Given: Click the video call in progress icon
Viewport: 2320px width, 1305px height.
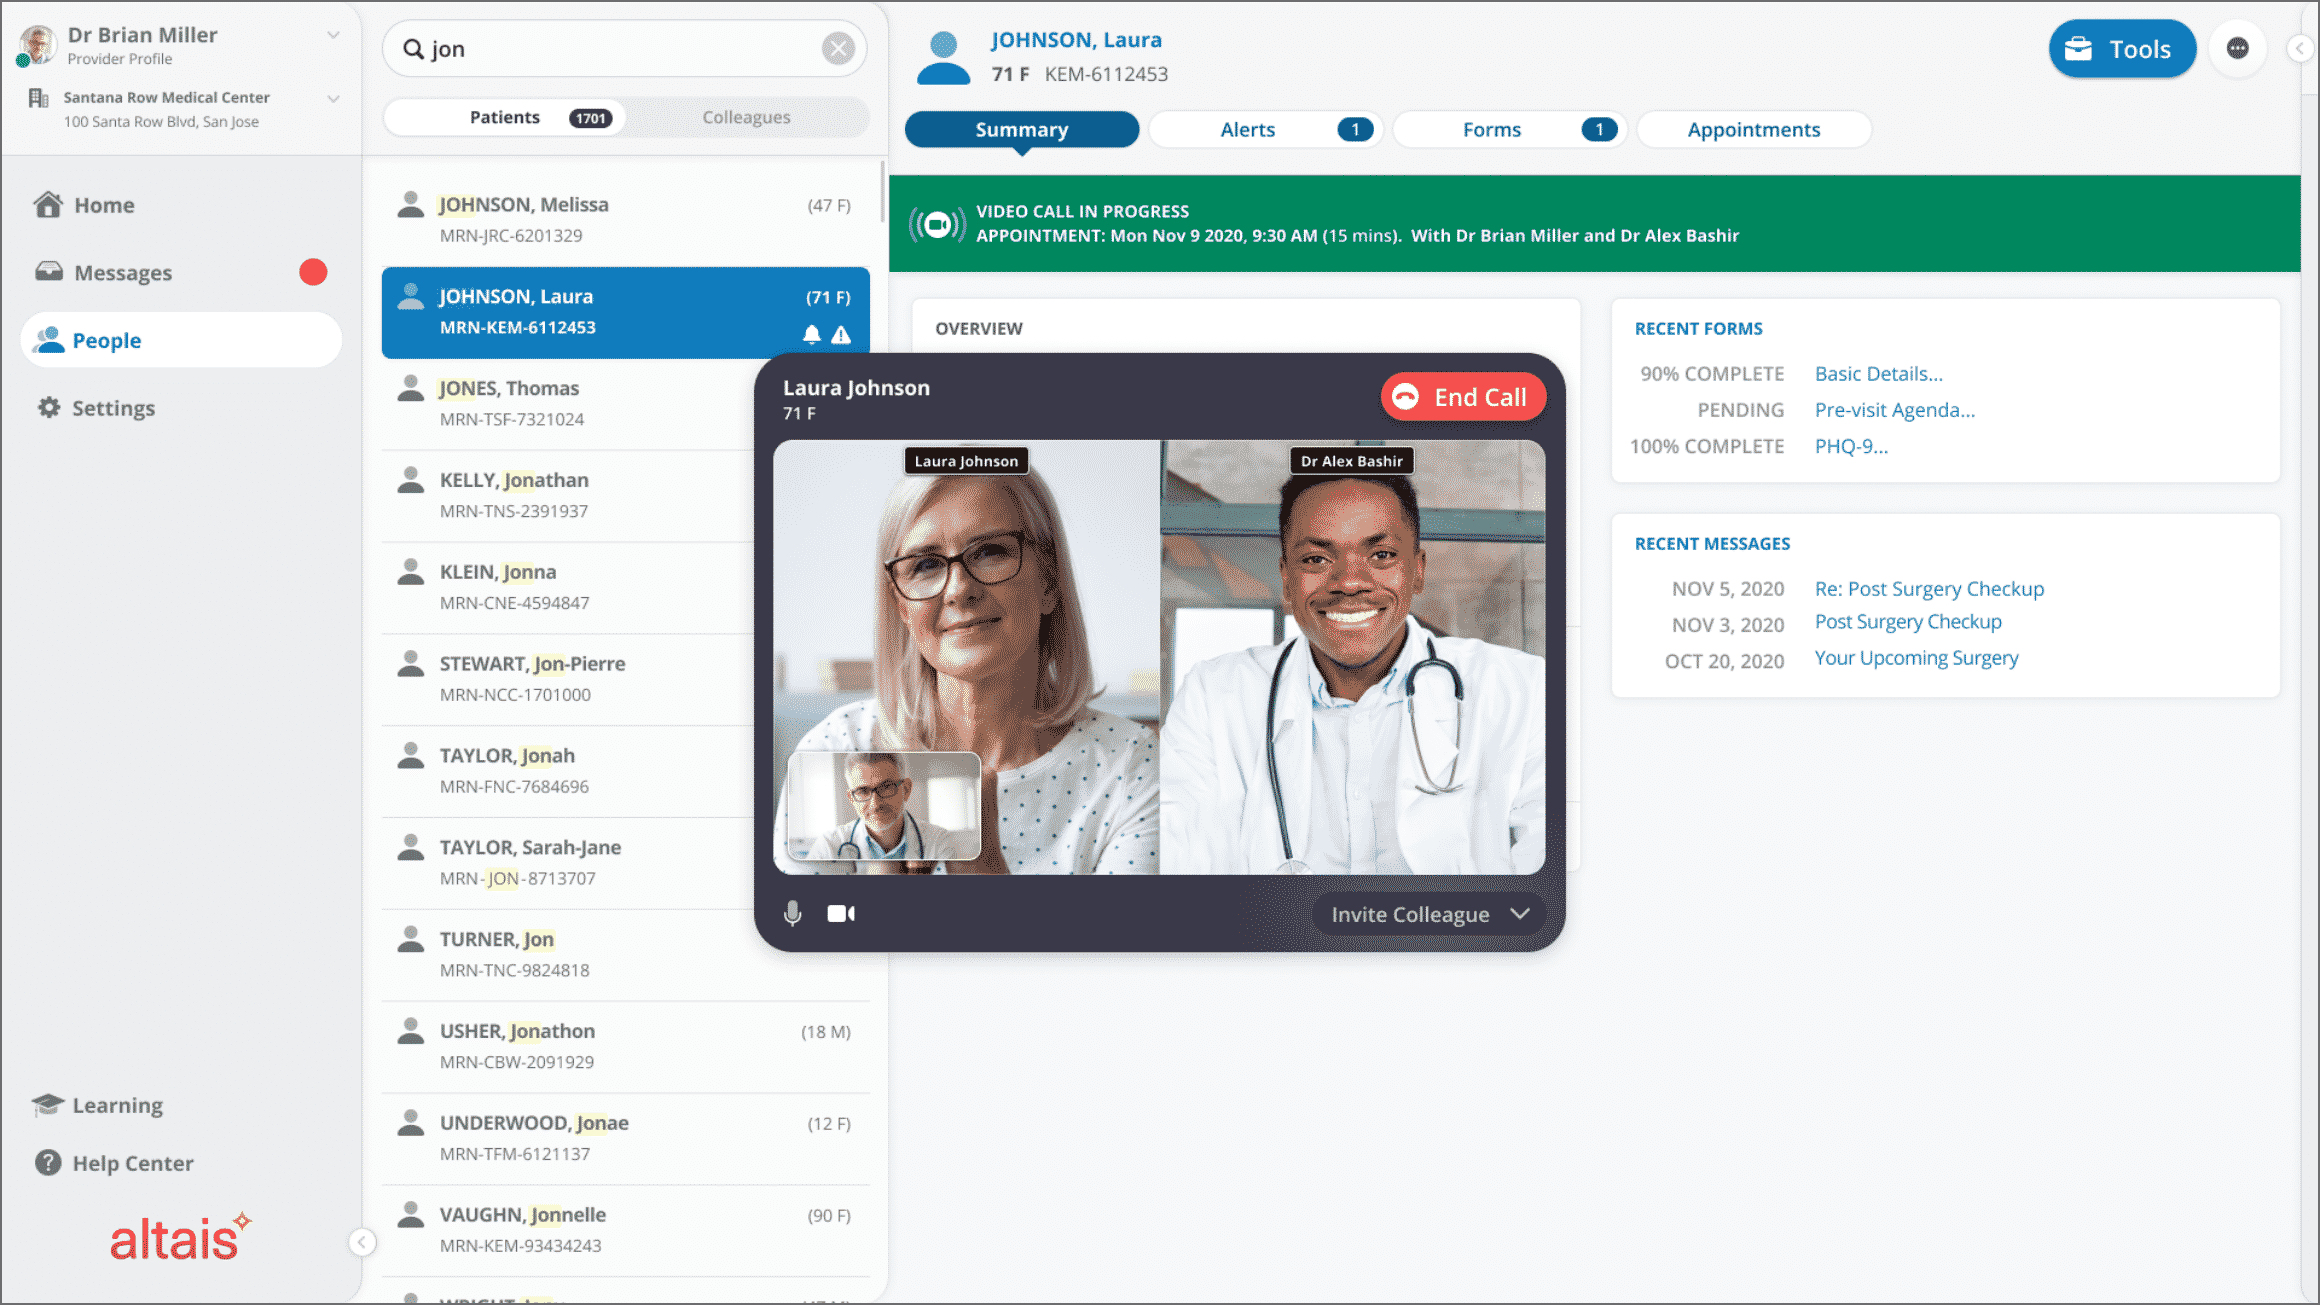Looking at the screenshot, I should (937, 224).
